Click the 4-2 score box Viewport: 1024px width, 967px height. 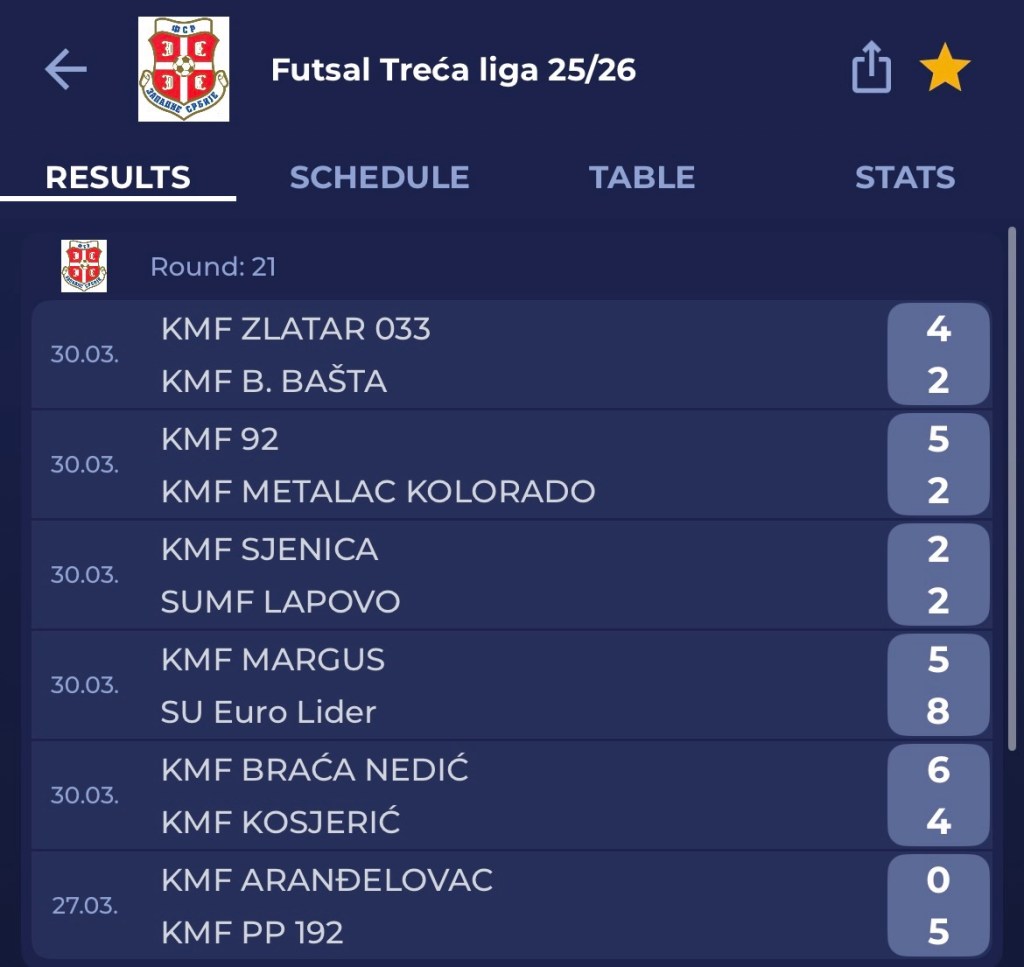pyautogui.click(x=937, y=355)
